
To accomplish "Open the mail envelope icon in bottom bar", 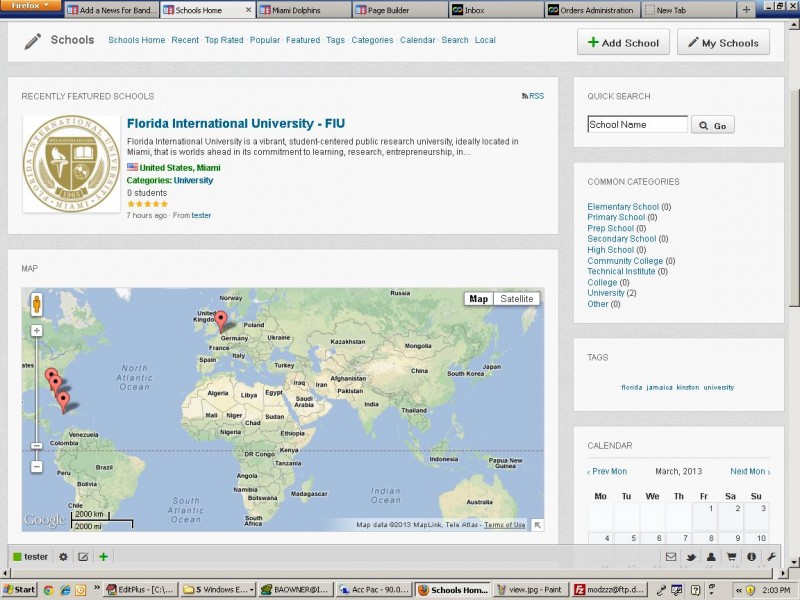I will click(x=671, y=557).
